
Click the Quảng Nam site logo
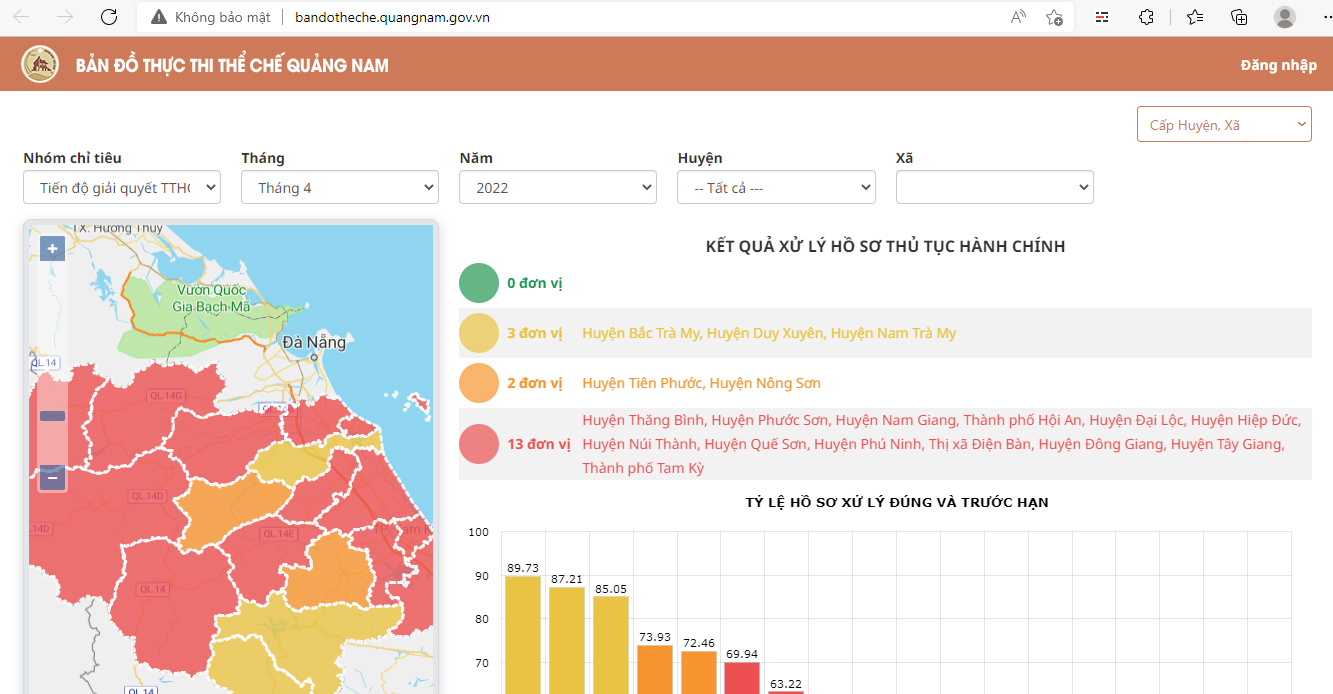coord(40,65)
